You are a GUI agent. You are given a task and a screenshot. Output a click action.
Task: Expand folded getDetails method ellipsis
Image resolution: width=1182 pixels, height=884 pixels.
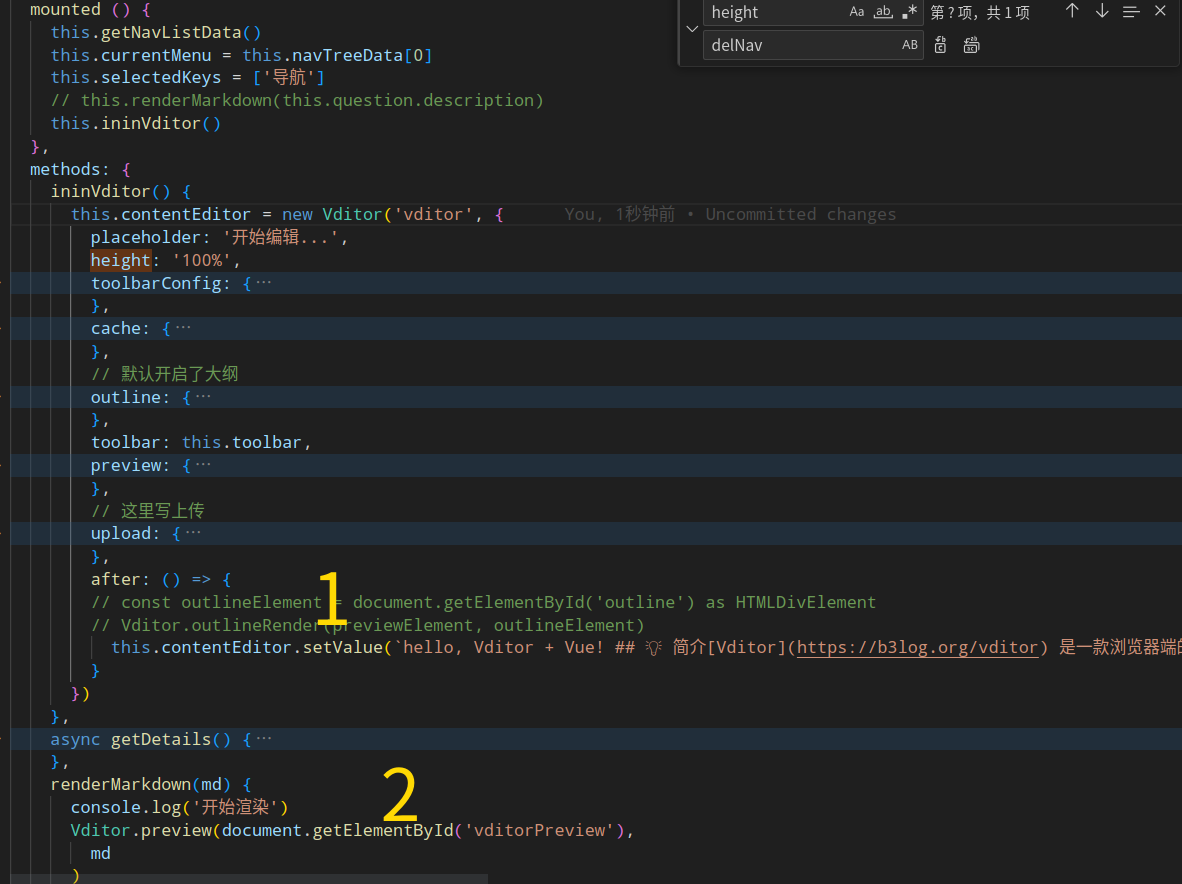point(263,739)
